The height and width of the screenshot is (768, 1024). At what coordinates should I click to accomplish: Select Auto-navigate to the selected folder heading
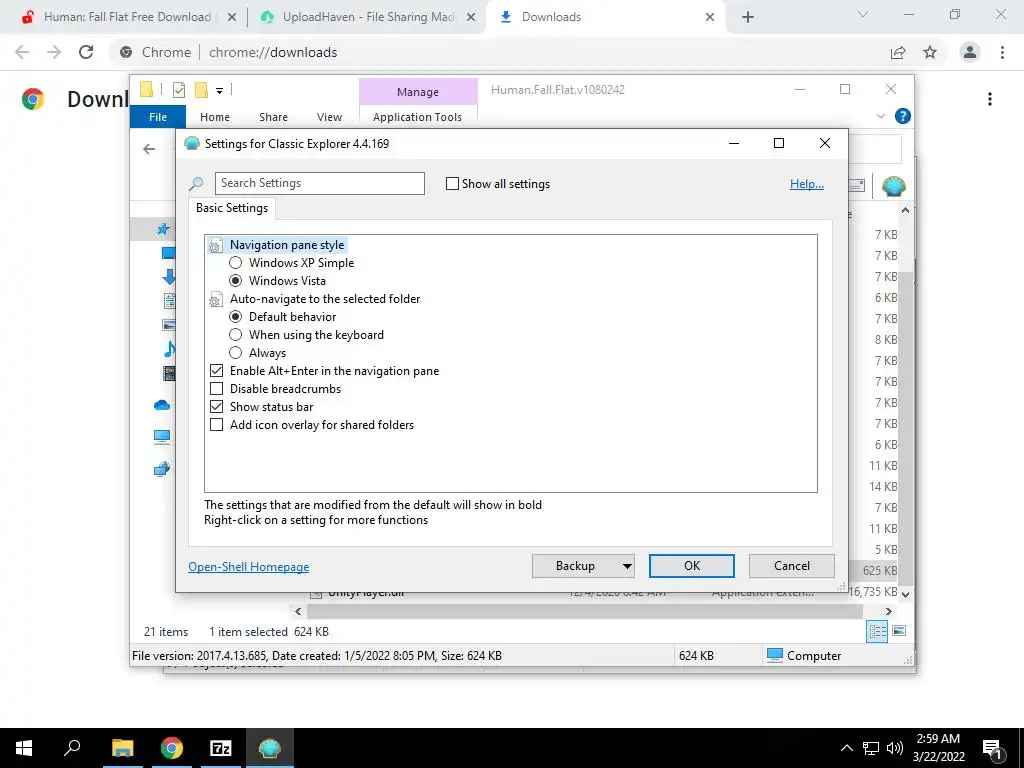325,299
